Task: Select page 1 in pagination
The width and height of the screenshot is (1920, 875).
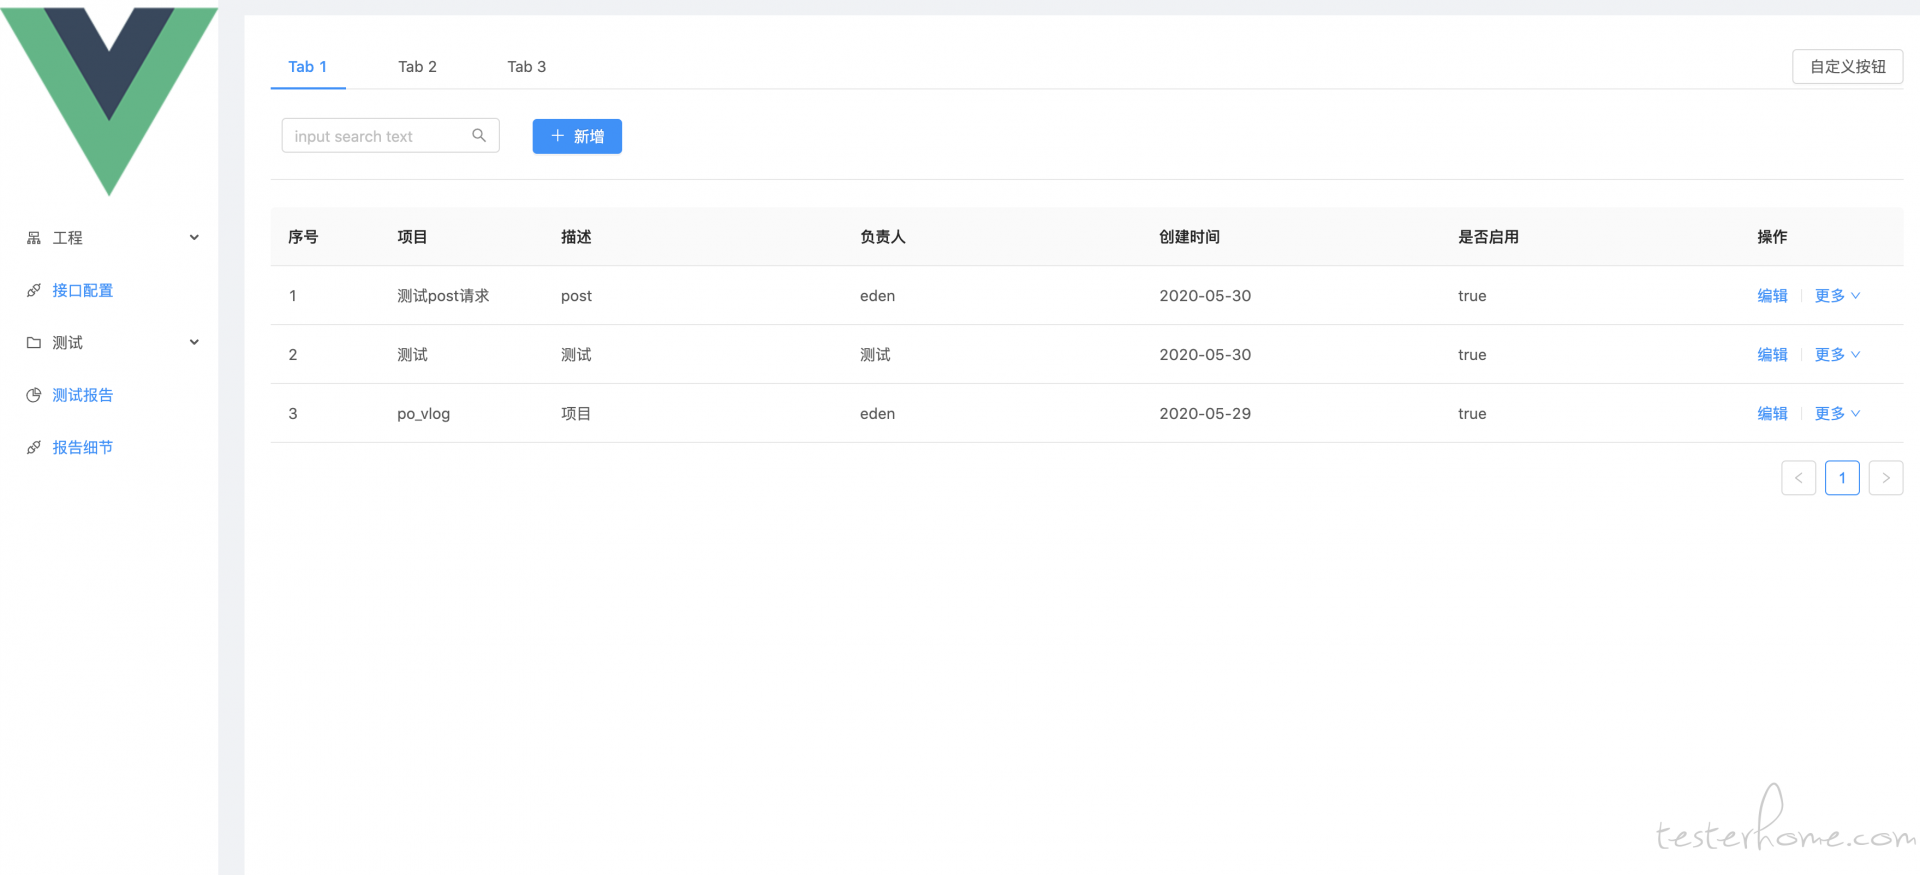Action: [1842, 478]
